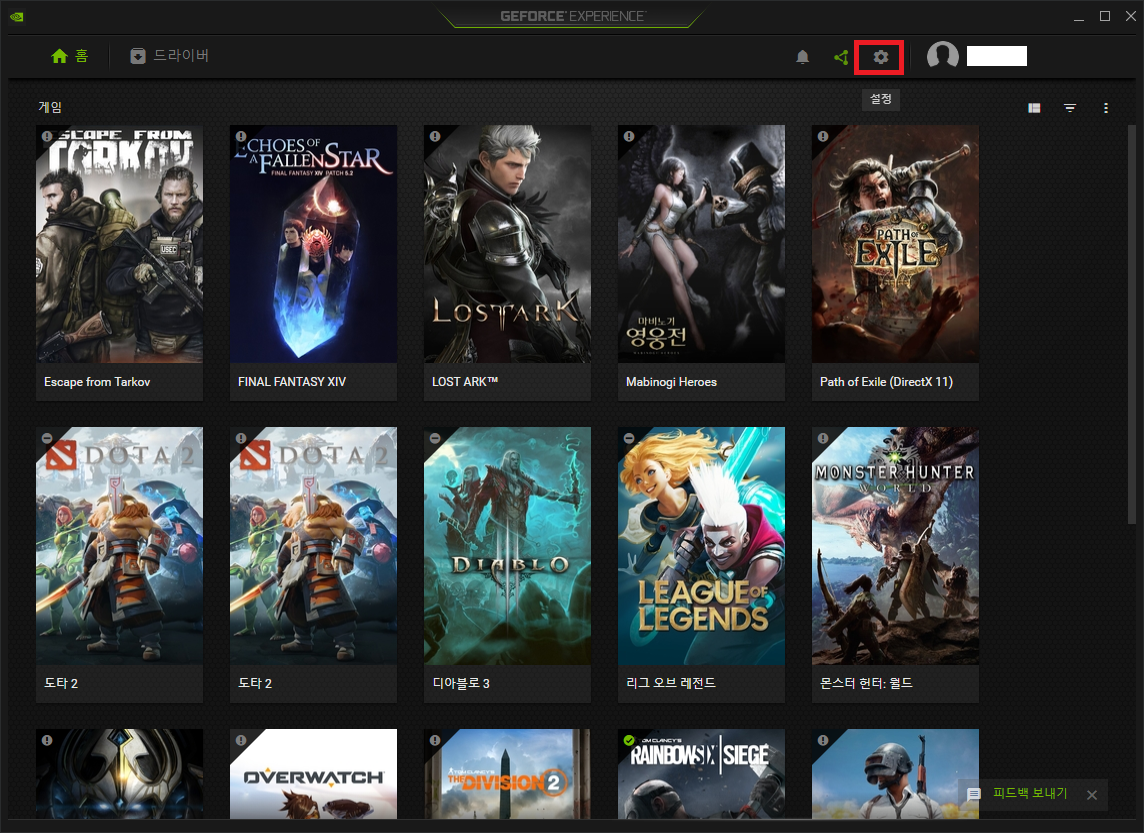The image size is (1144, 833).
Task: Open the Division 2 game tile
Action: (508, 773)
